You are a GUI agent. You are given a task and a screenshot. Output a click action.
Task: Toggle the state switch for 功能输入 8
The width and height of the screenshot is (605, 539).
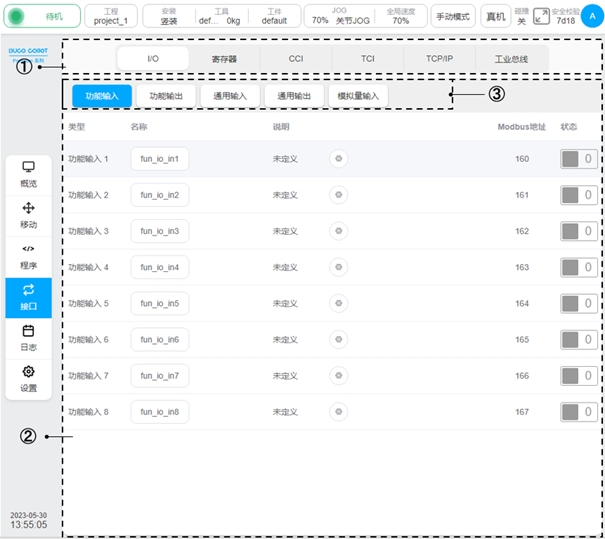pyautogui.click(x=578, y=411)
